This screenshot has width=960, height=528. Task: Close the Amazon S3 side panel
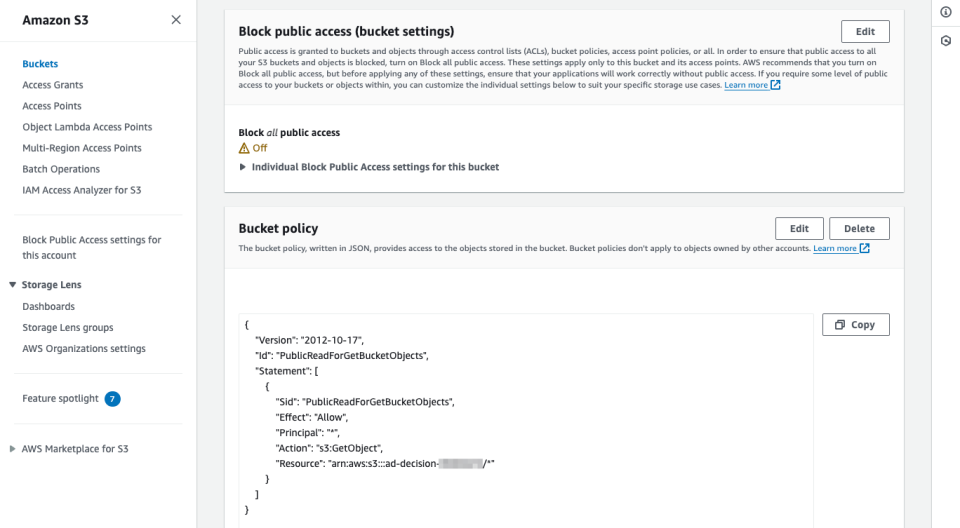coord(176,20)
